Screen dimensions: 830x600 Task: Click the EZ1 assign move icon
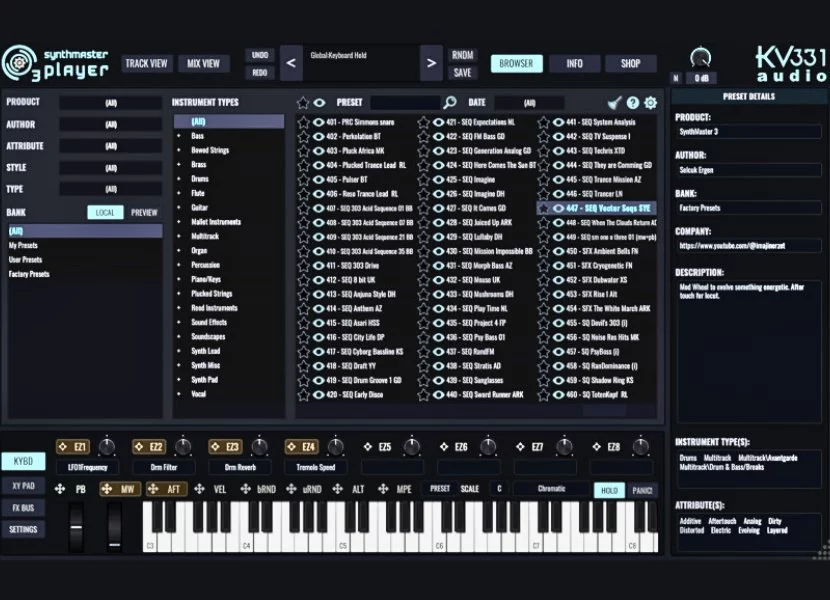coord(62,447)
